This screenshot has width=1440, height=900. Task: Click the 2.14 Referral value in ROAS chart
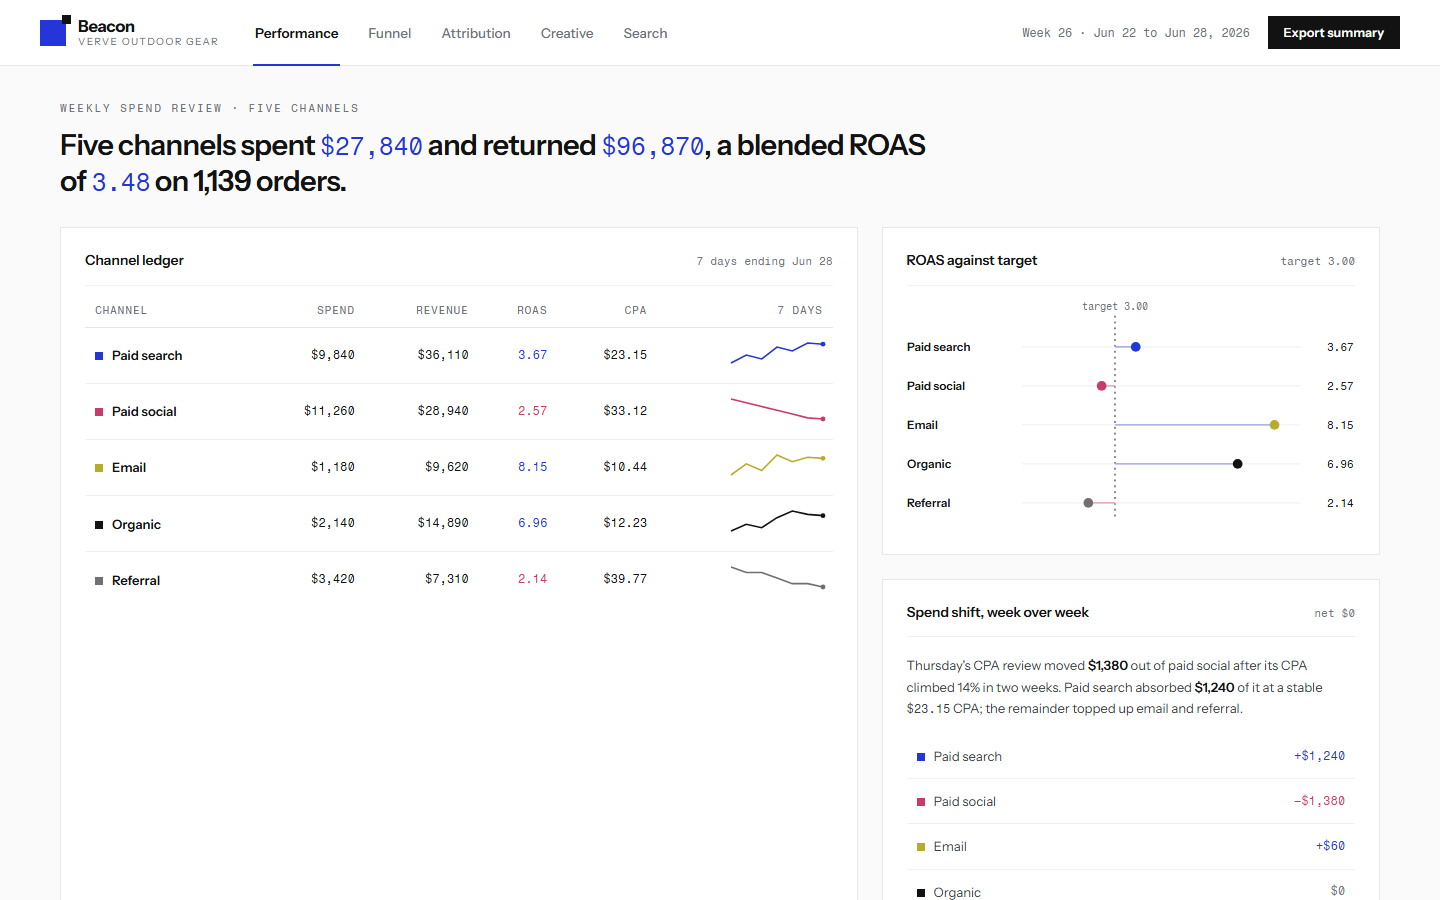click(1340, 503)
